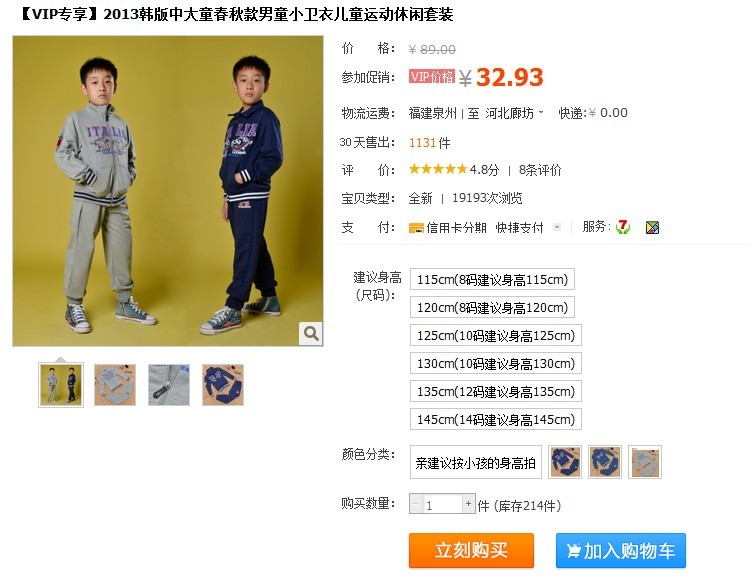Increase purchase quantity with plus button
Image resolution: width=756 pixels, height=580 pixels.
click(x=468, y=504)
